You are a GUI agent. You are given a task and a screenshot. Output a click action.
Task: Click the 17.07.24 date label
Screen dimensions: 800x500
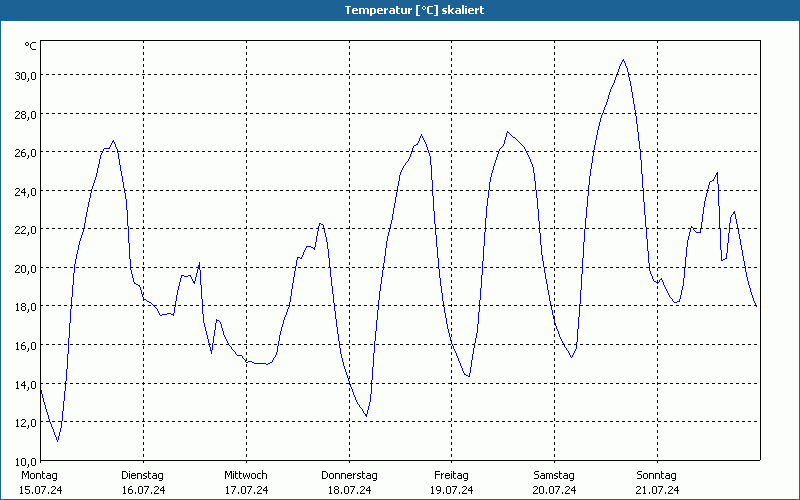click(246, 490)
